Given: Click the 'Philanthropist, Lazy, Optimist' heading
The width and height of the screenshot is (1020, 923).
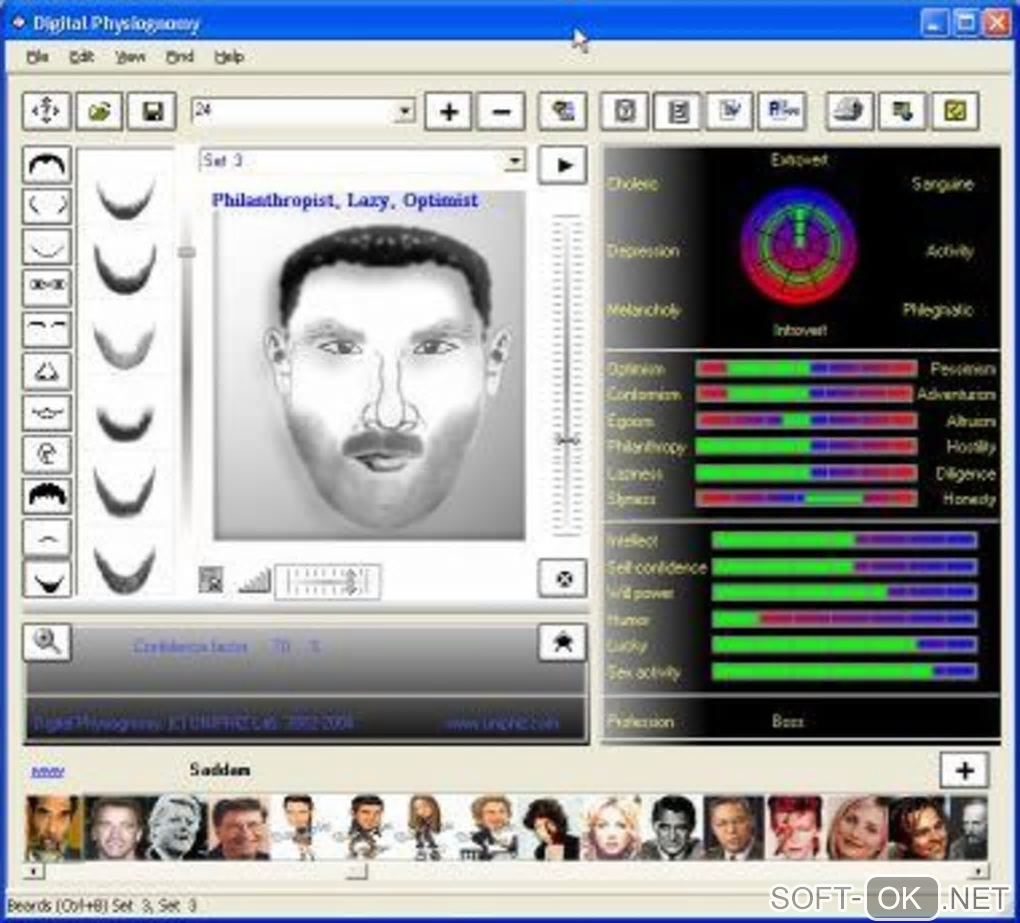Looking at the screenshot, I should click(x=345, y=200).
